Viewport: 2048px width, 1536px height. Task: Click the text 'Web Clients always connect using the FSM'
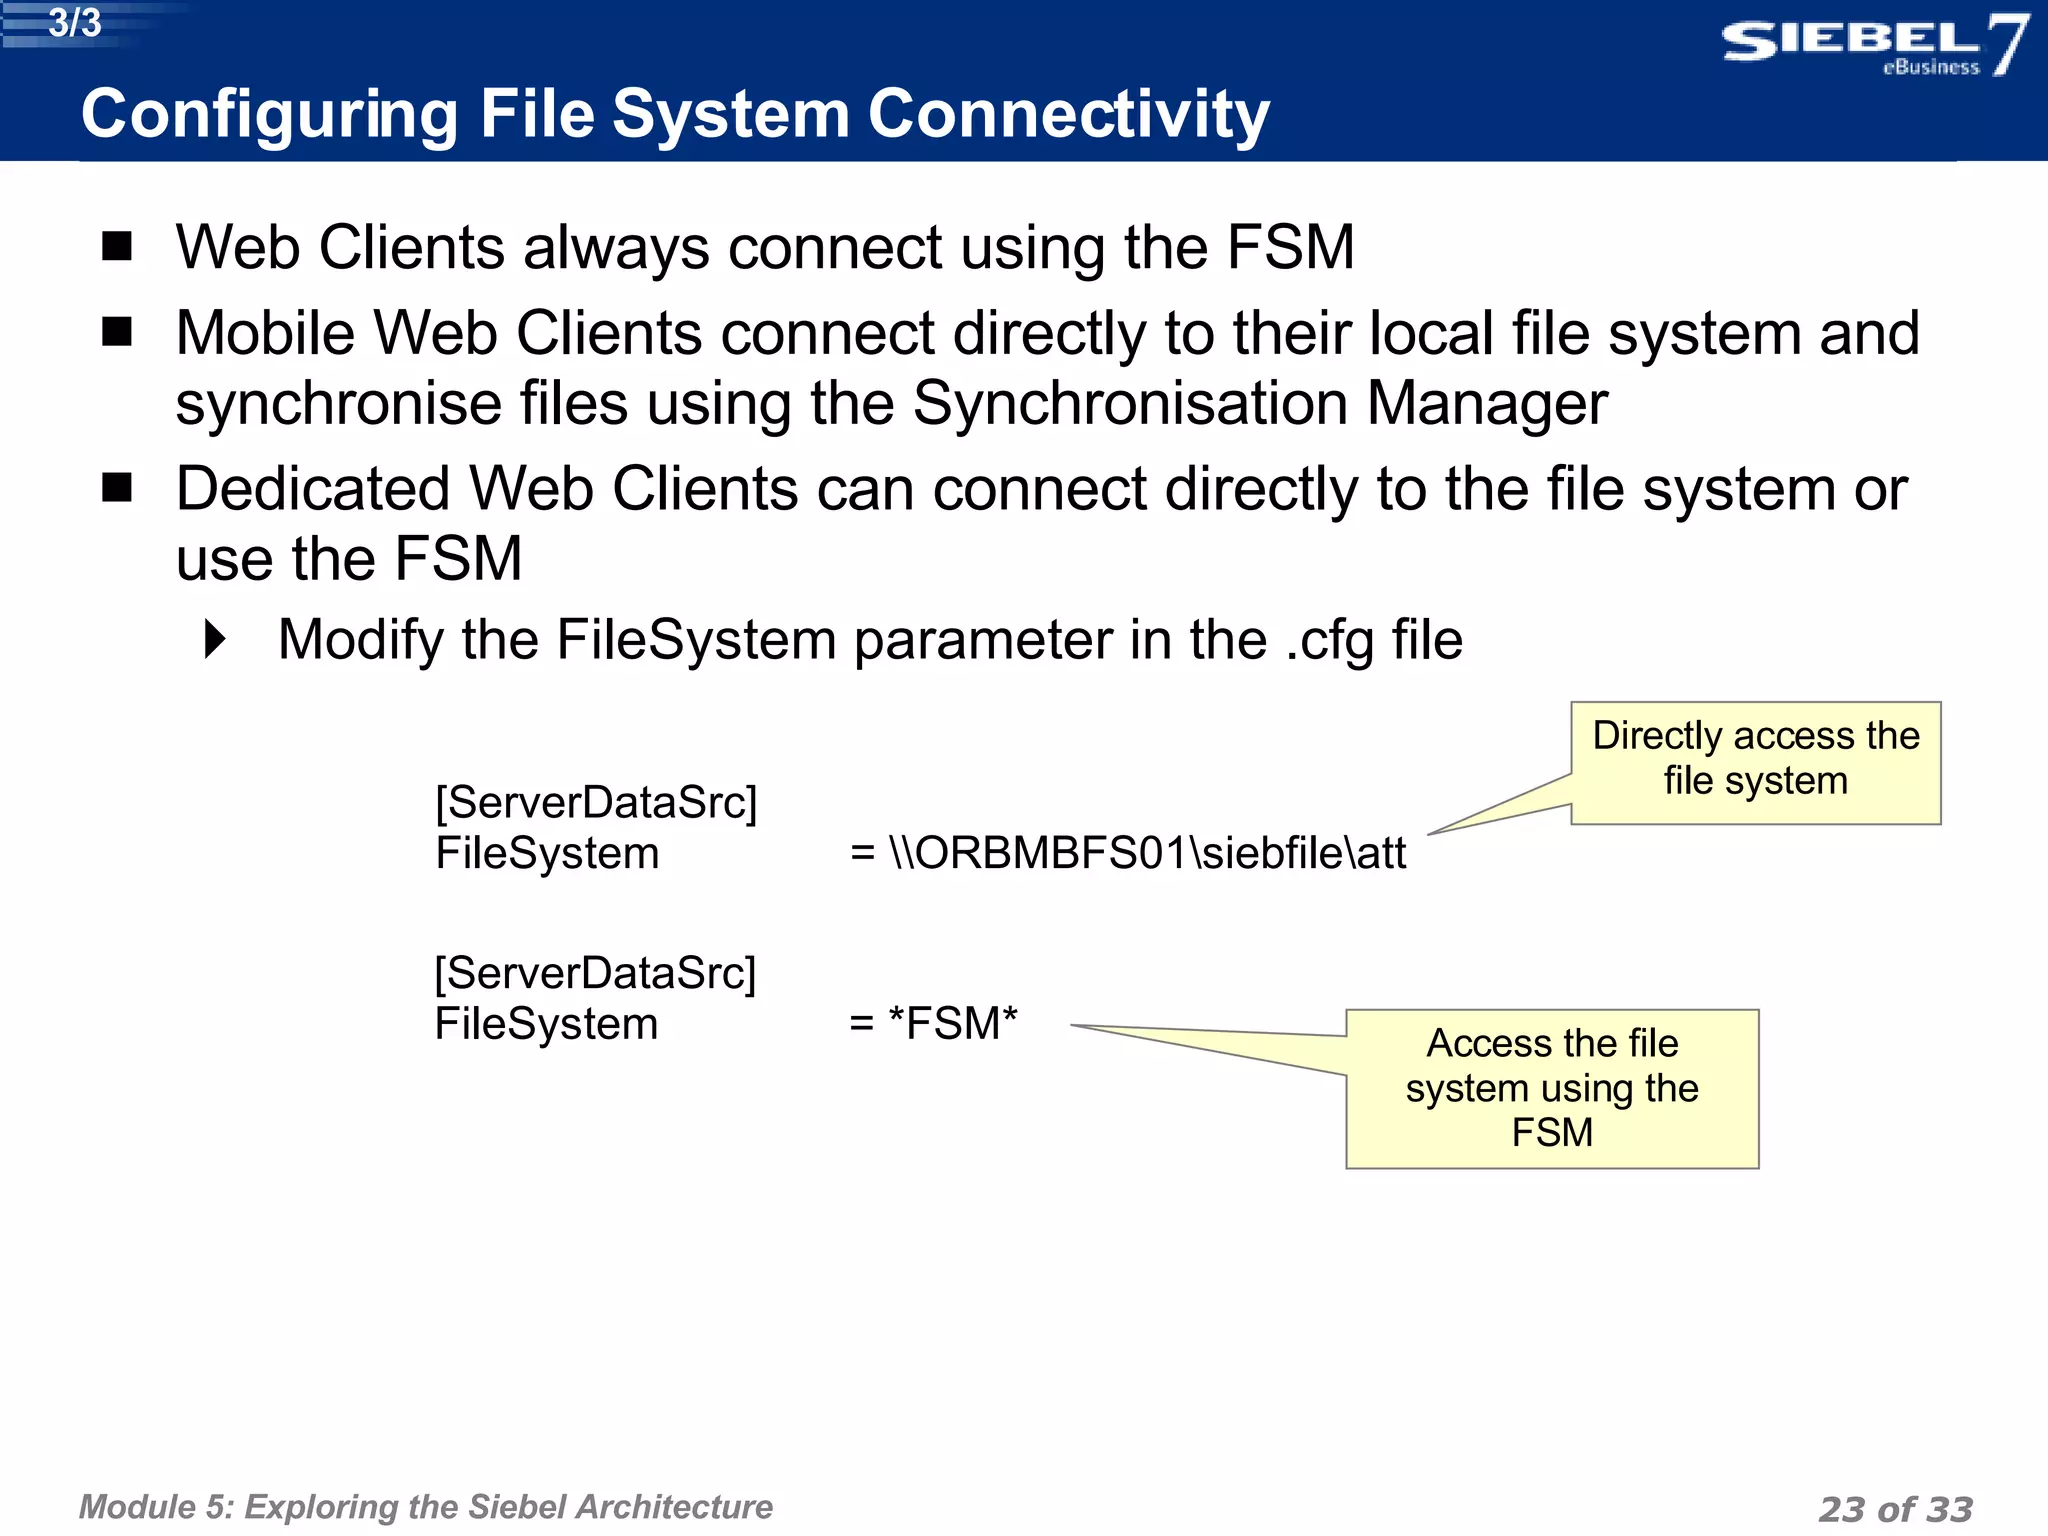click(765, 247)
